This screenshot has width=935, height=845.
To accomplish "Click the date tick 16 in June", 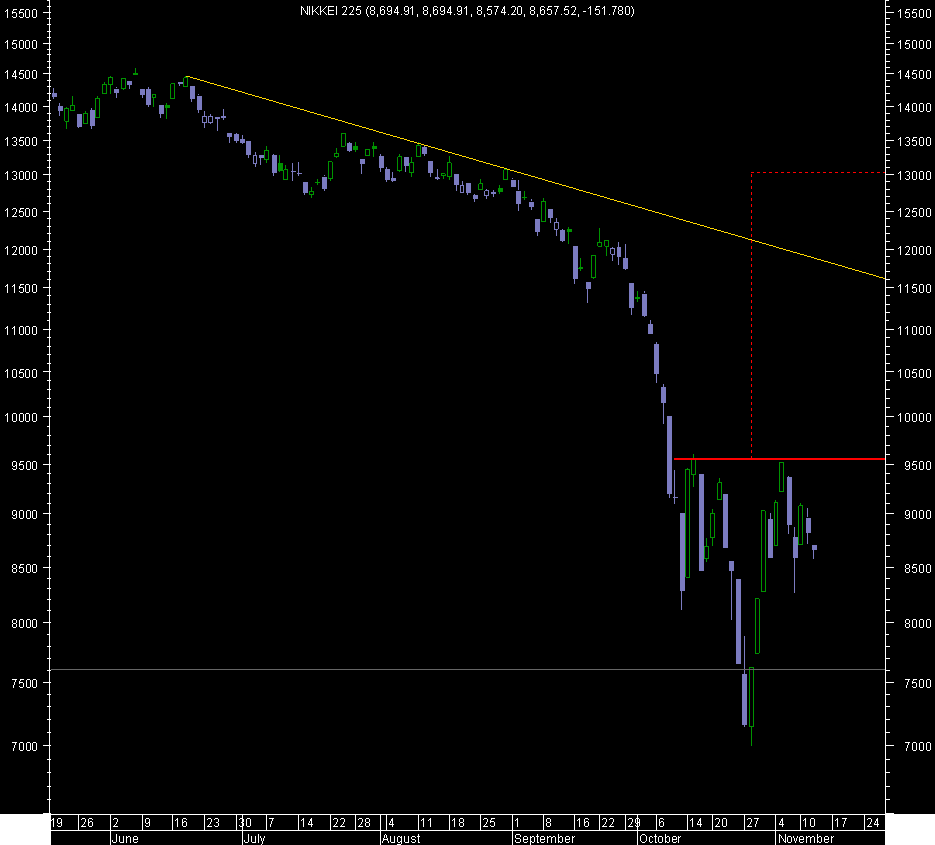I will tap(181, 823).
